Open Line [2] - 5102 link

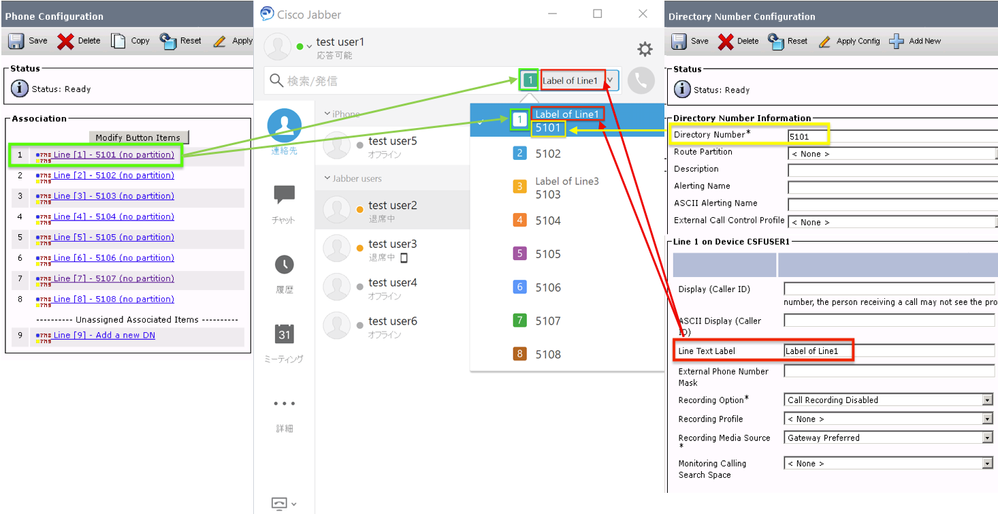(113, 176)
